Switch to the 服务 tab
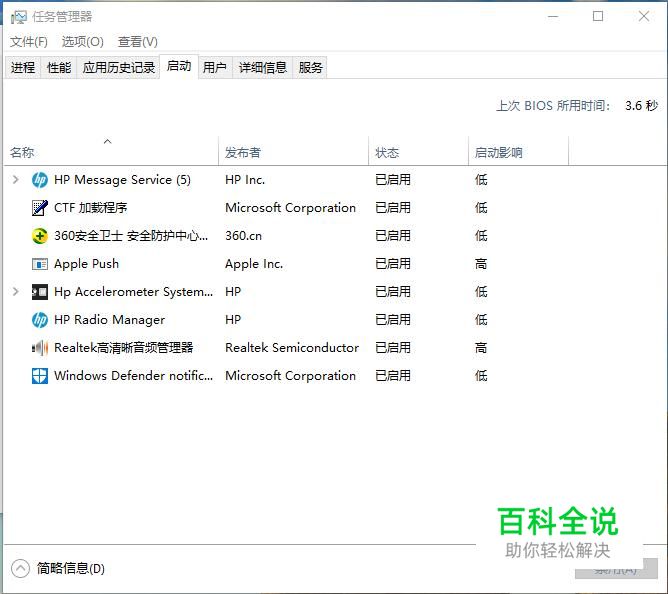 pyautogui.click(x=310, y=67)
